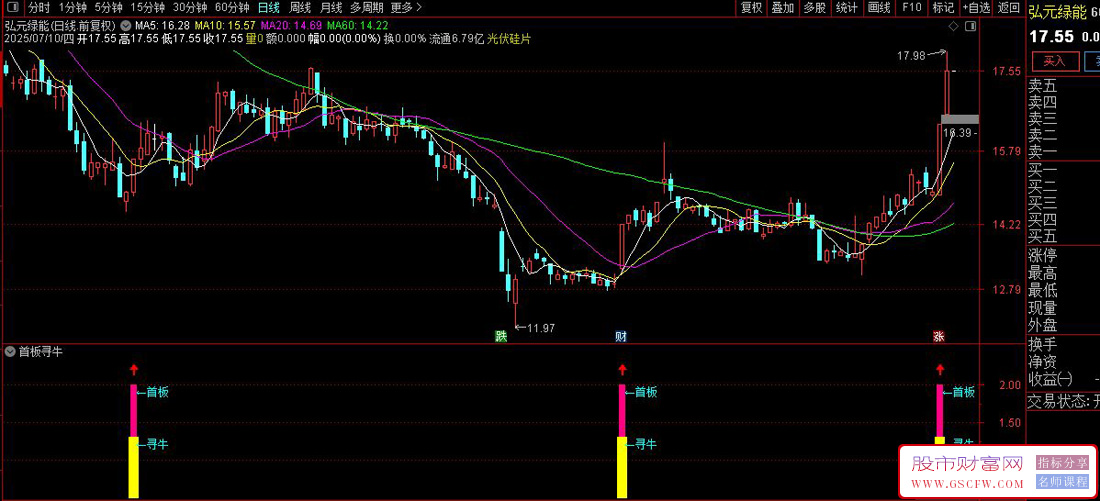This screenshot has width=1100, height=501.
Task: Click the red 买入 buy button
Action: 1054,61
